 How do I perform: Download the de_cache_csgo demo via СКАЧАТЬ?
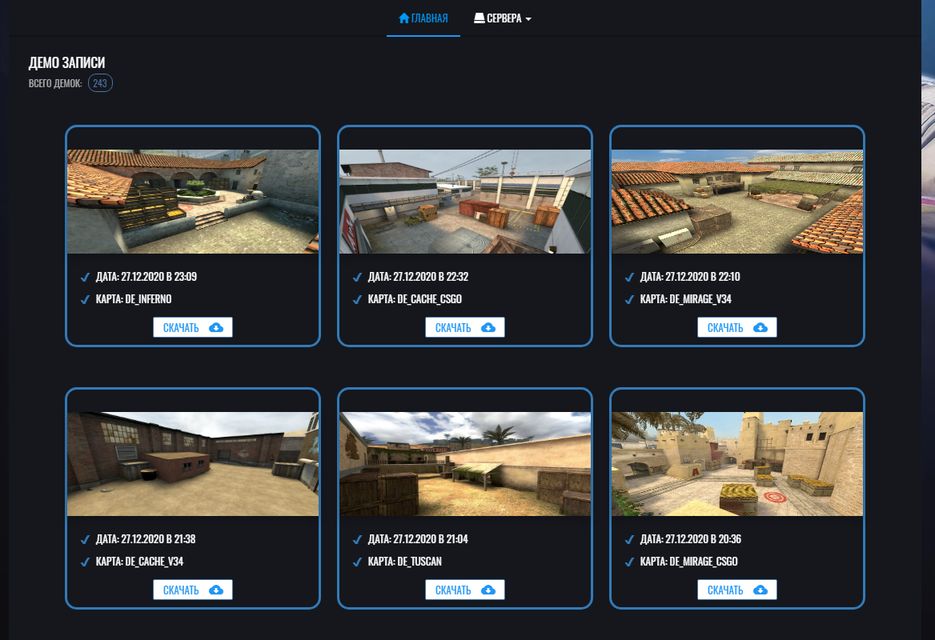465,327
